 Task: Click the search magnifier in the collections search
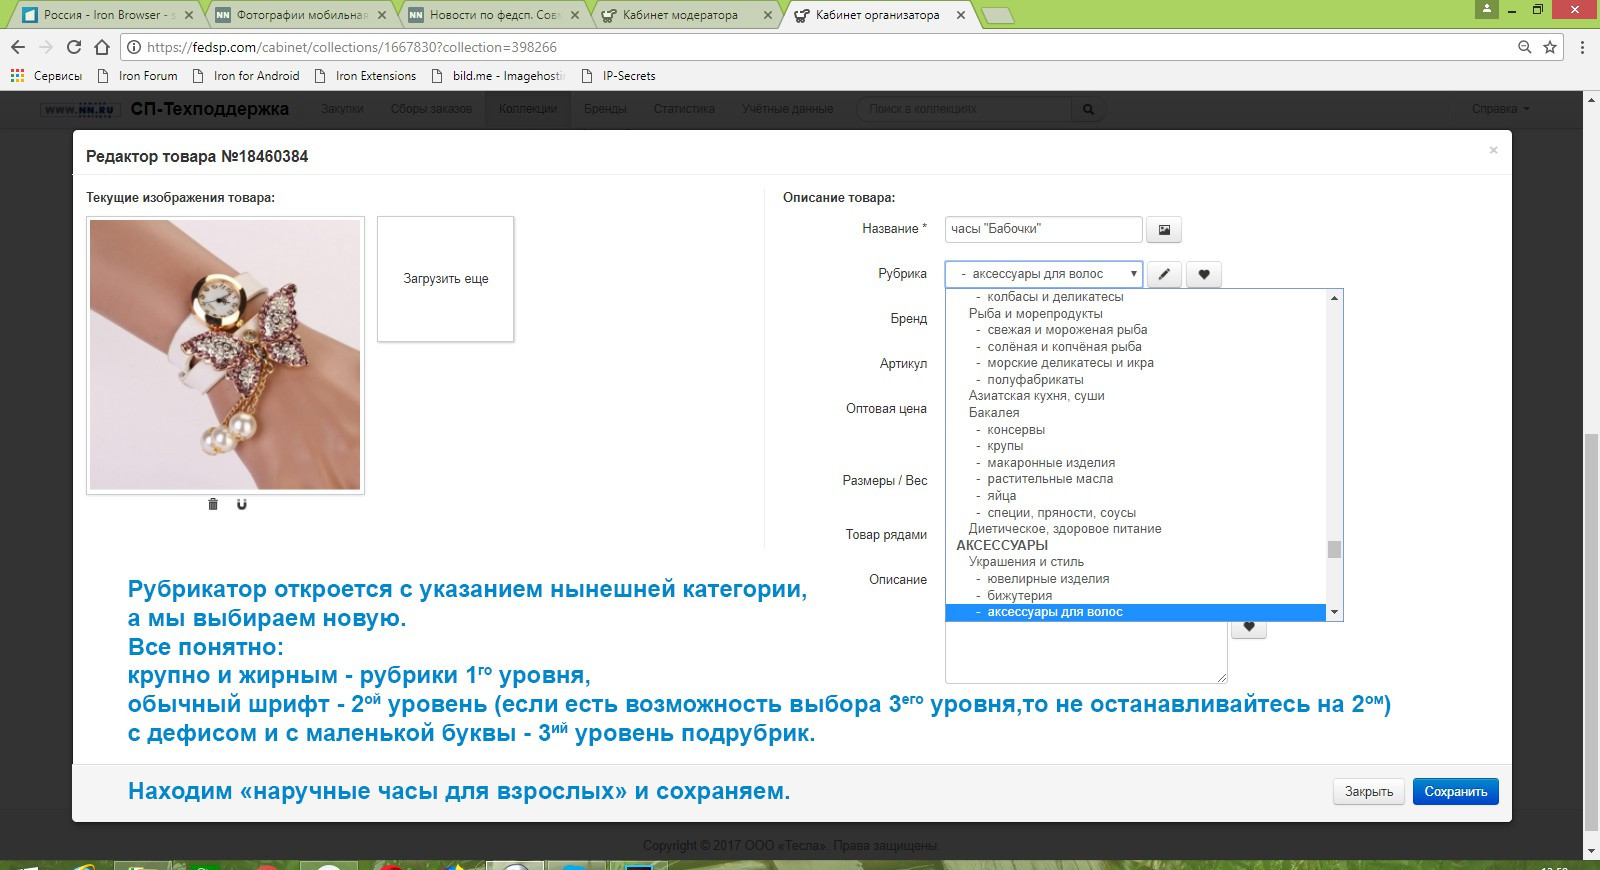pos(1088,109)
